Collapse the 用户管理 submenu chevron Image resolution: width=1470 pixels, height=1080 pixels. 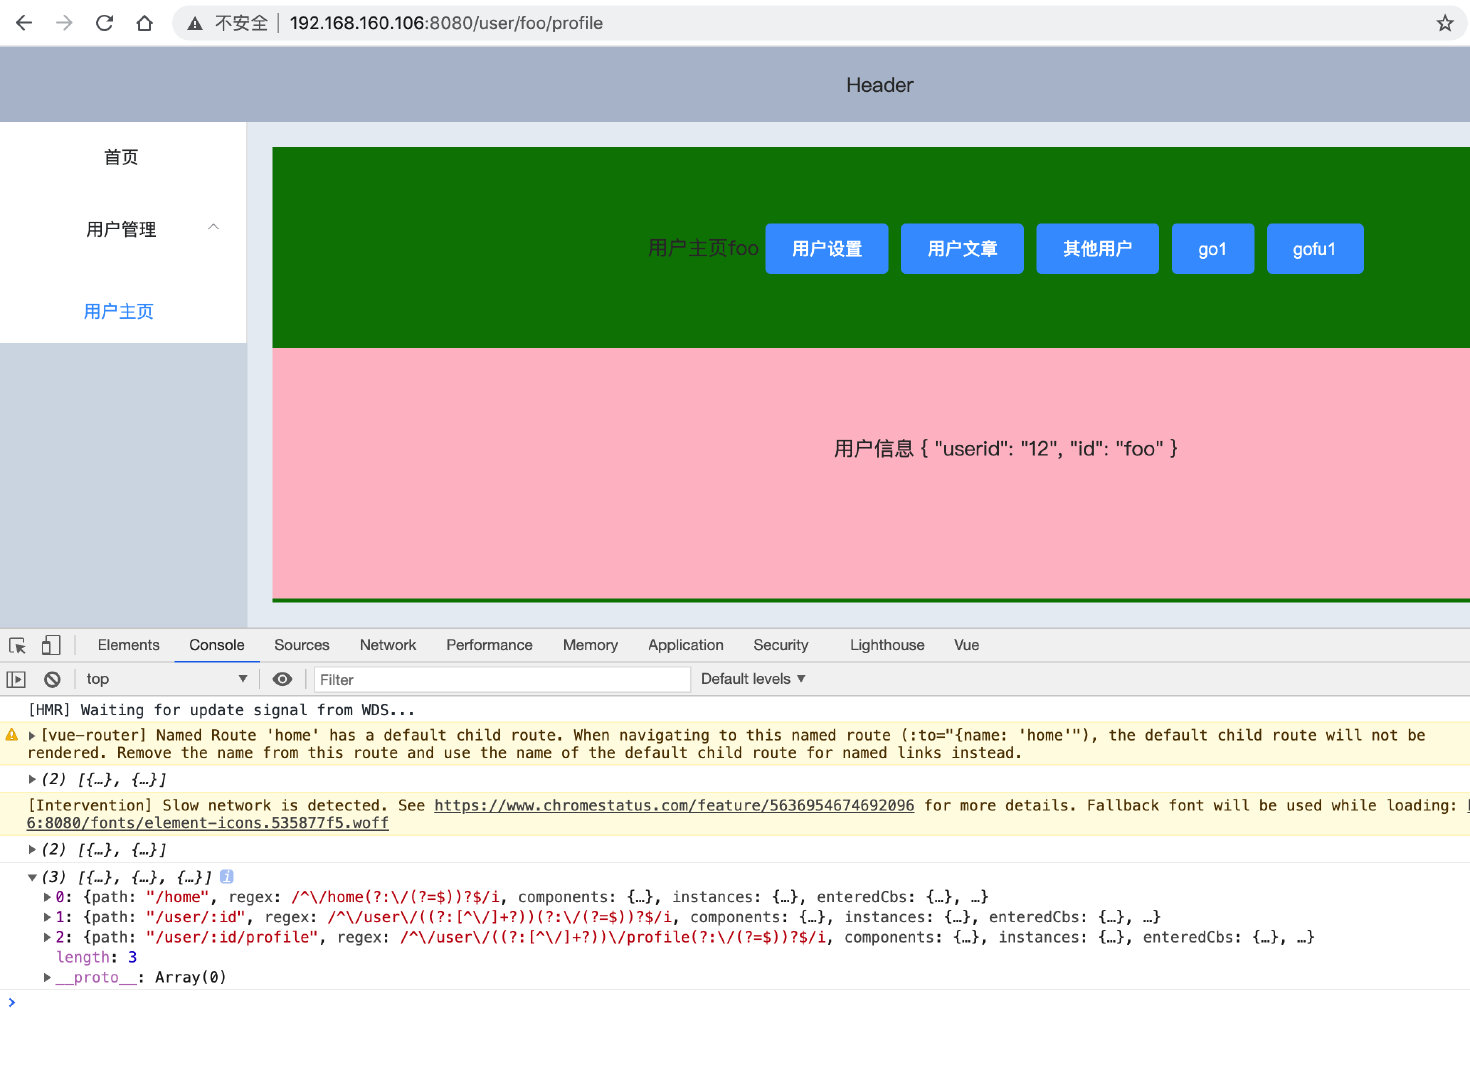(x=213, y=228)
